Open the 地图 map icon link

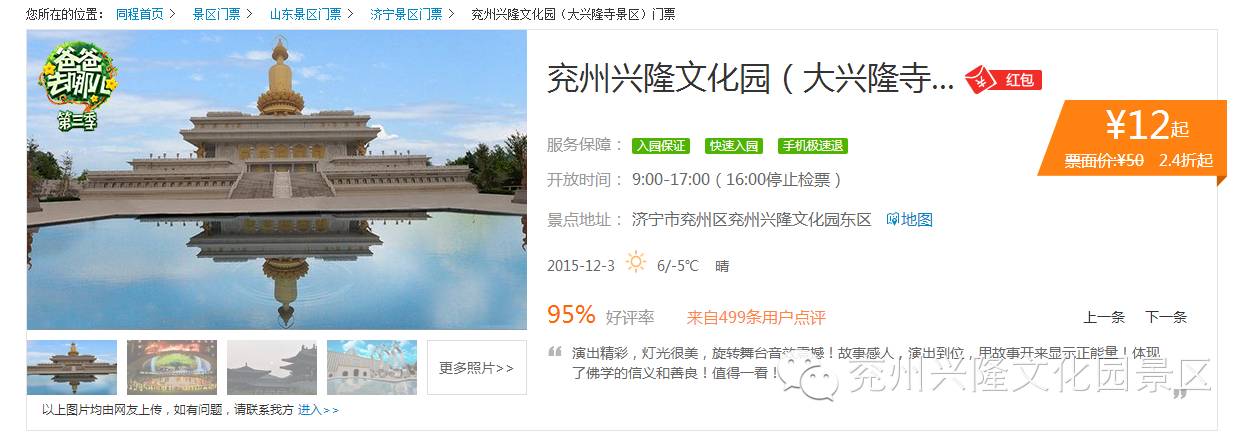coord(909,219)
